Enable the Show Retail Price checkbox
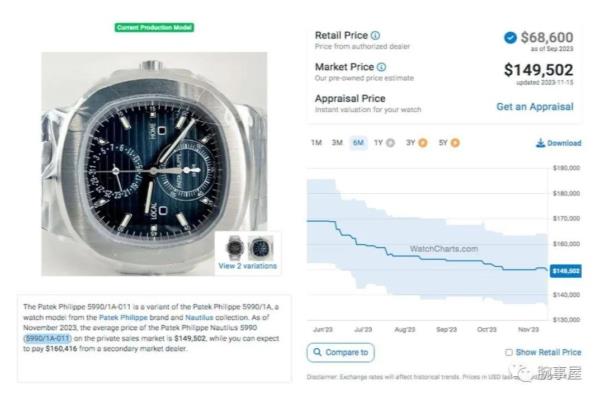This screenshot has width=600, height=400. tap(509, 352)
